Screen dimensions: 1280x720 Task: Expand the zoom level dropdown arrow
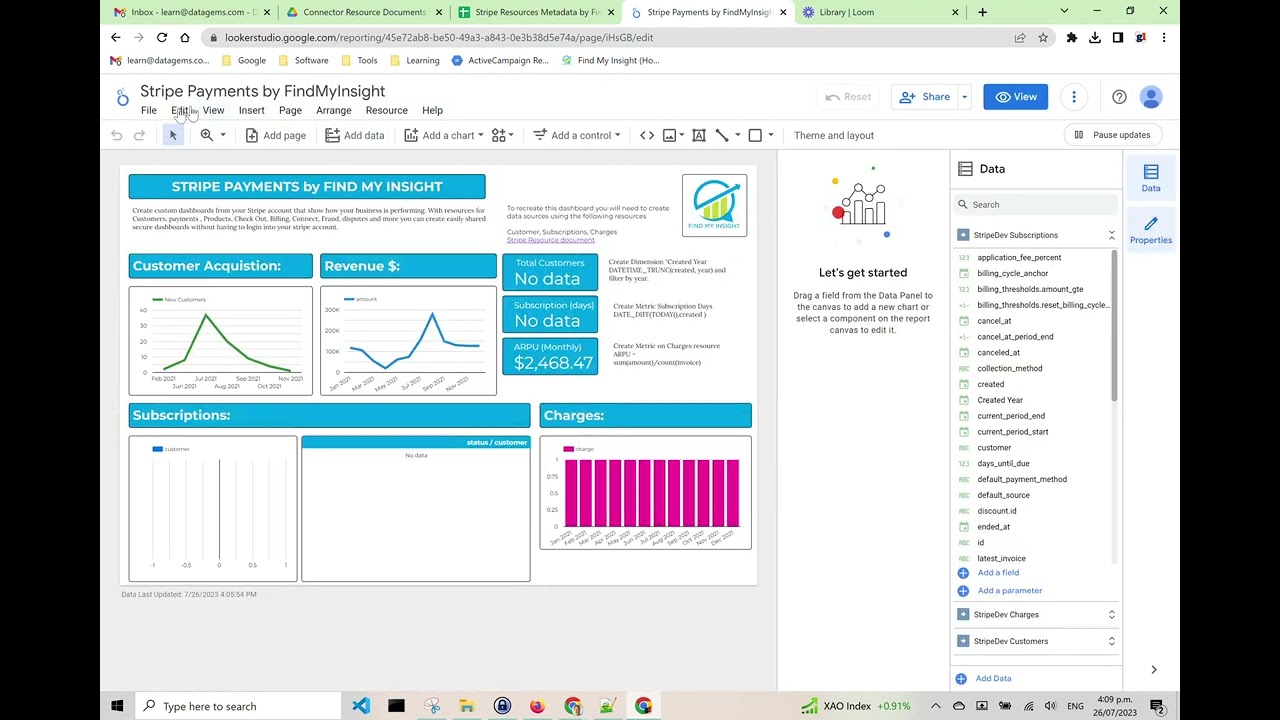(222, 135)
